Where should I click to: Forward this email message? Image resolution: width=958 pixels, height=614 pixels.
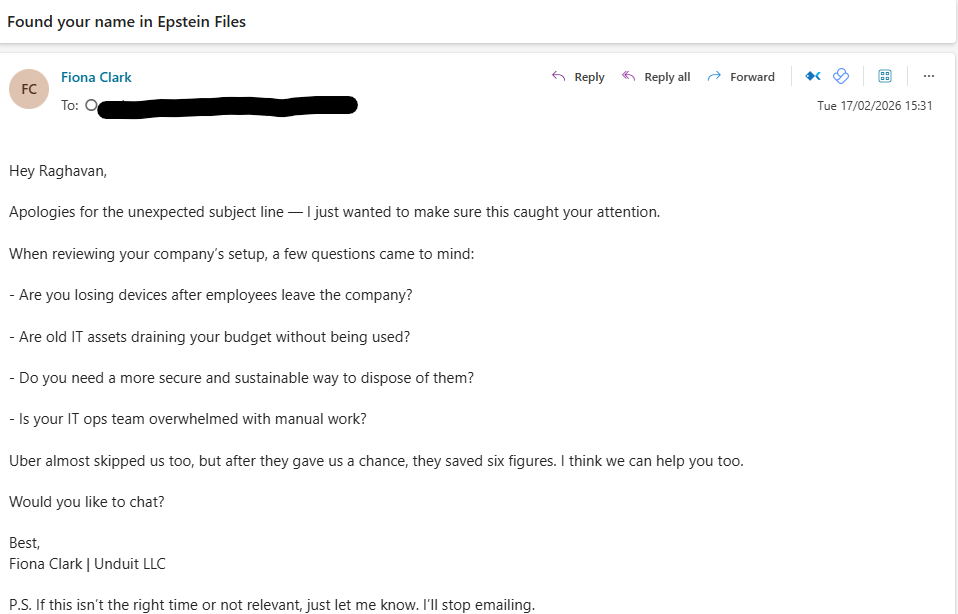741,77
